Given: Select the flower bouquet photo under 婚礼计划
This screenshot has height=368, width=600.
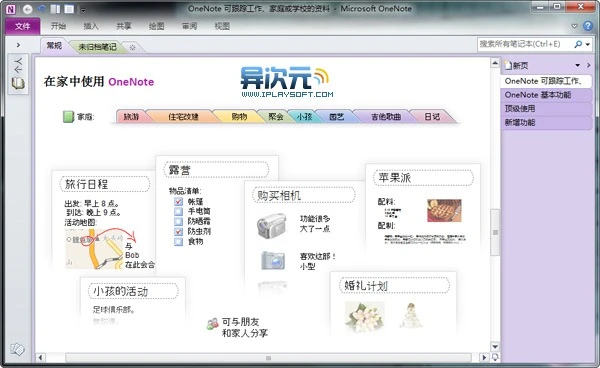Looking at the screenshot, I should (364, 316).
